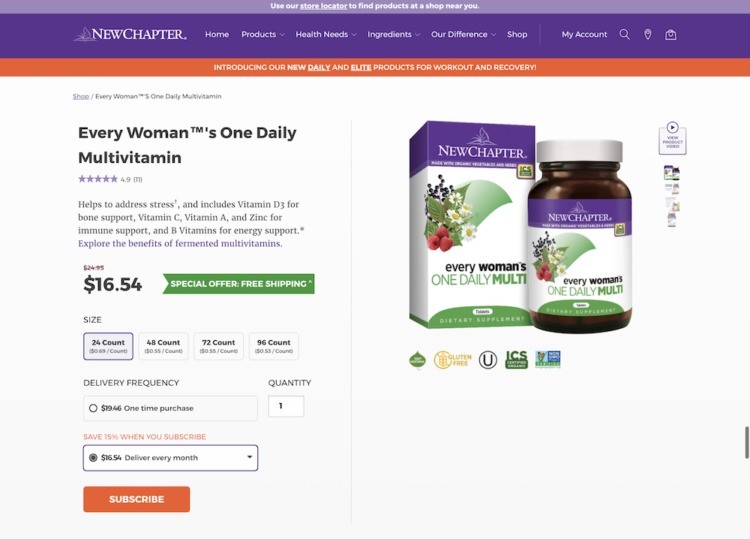Viewport: 750px width, 539px height.
Task: Go to My Account
Action: [x=584, y=34]
